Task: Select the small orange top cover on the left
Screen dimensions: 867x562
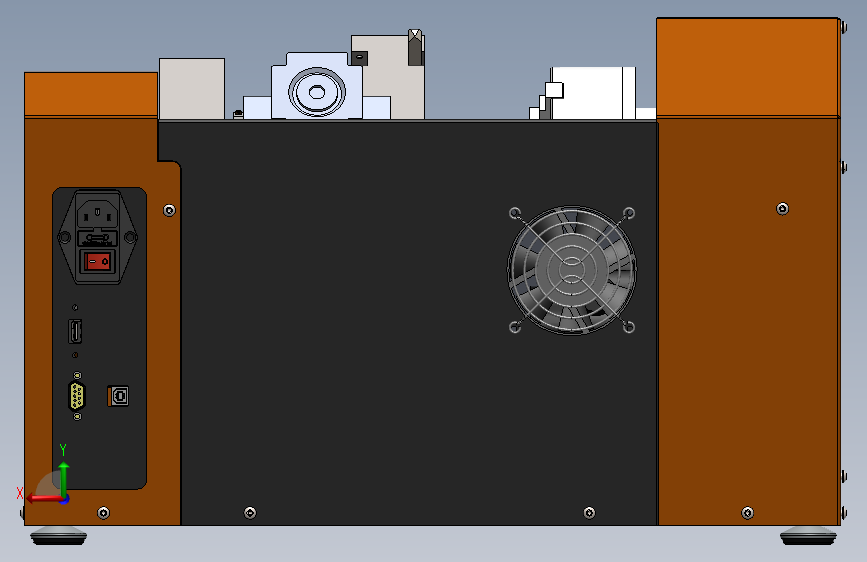Action: click(91, 94)
